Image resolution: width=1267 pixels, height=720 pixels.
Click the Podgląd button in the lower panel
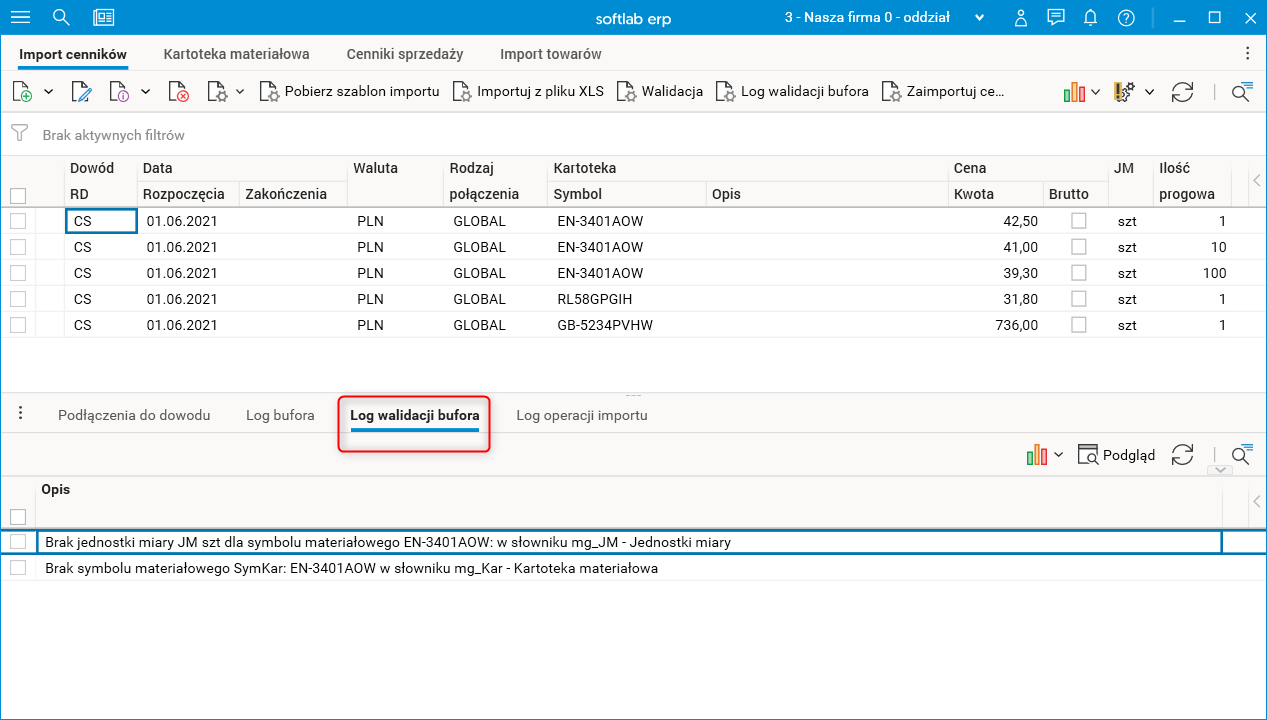[x=1116, y=455]
